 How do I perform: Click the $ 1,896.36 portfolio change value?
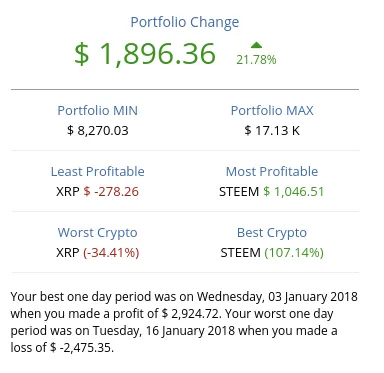145,54
